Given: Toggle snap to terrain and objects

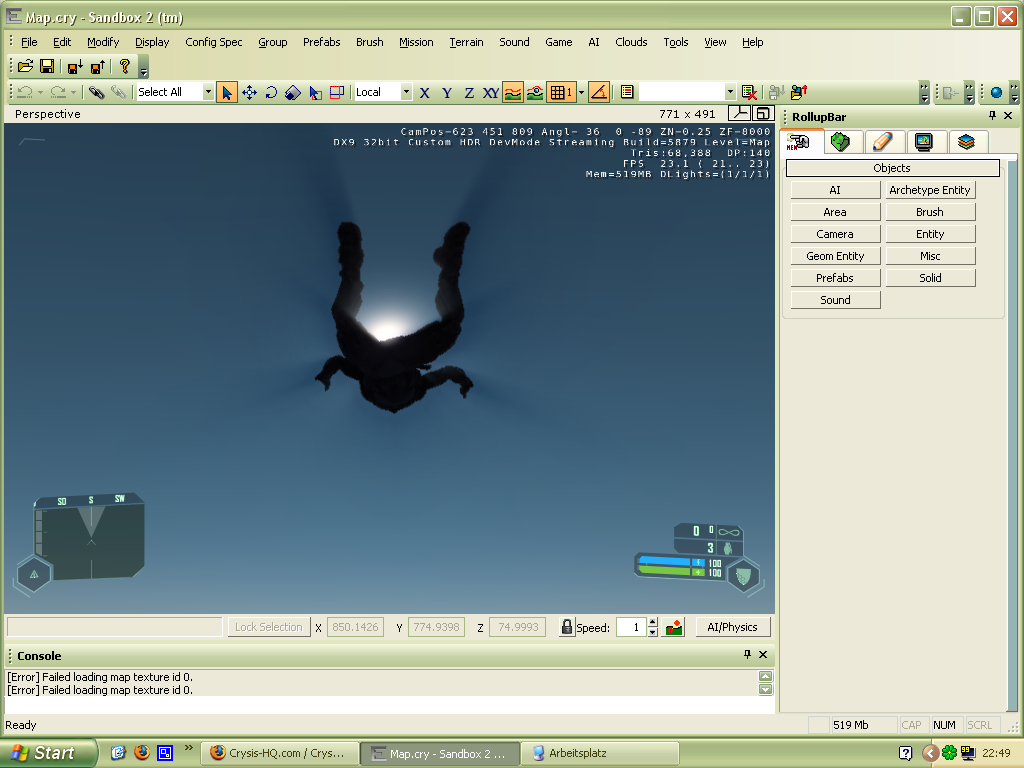Looking at the screenshot, I should 535,92.
